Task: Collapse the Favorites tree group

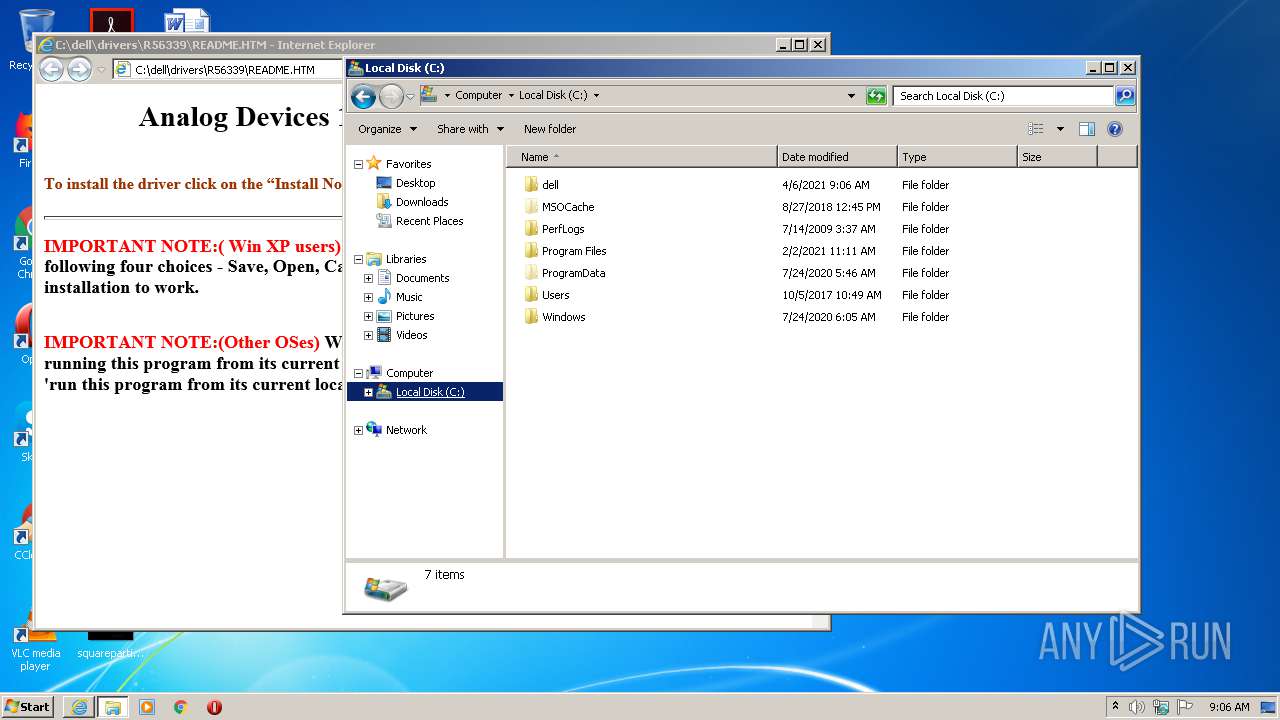Action: point(358,164)
